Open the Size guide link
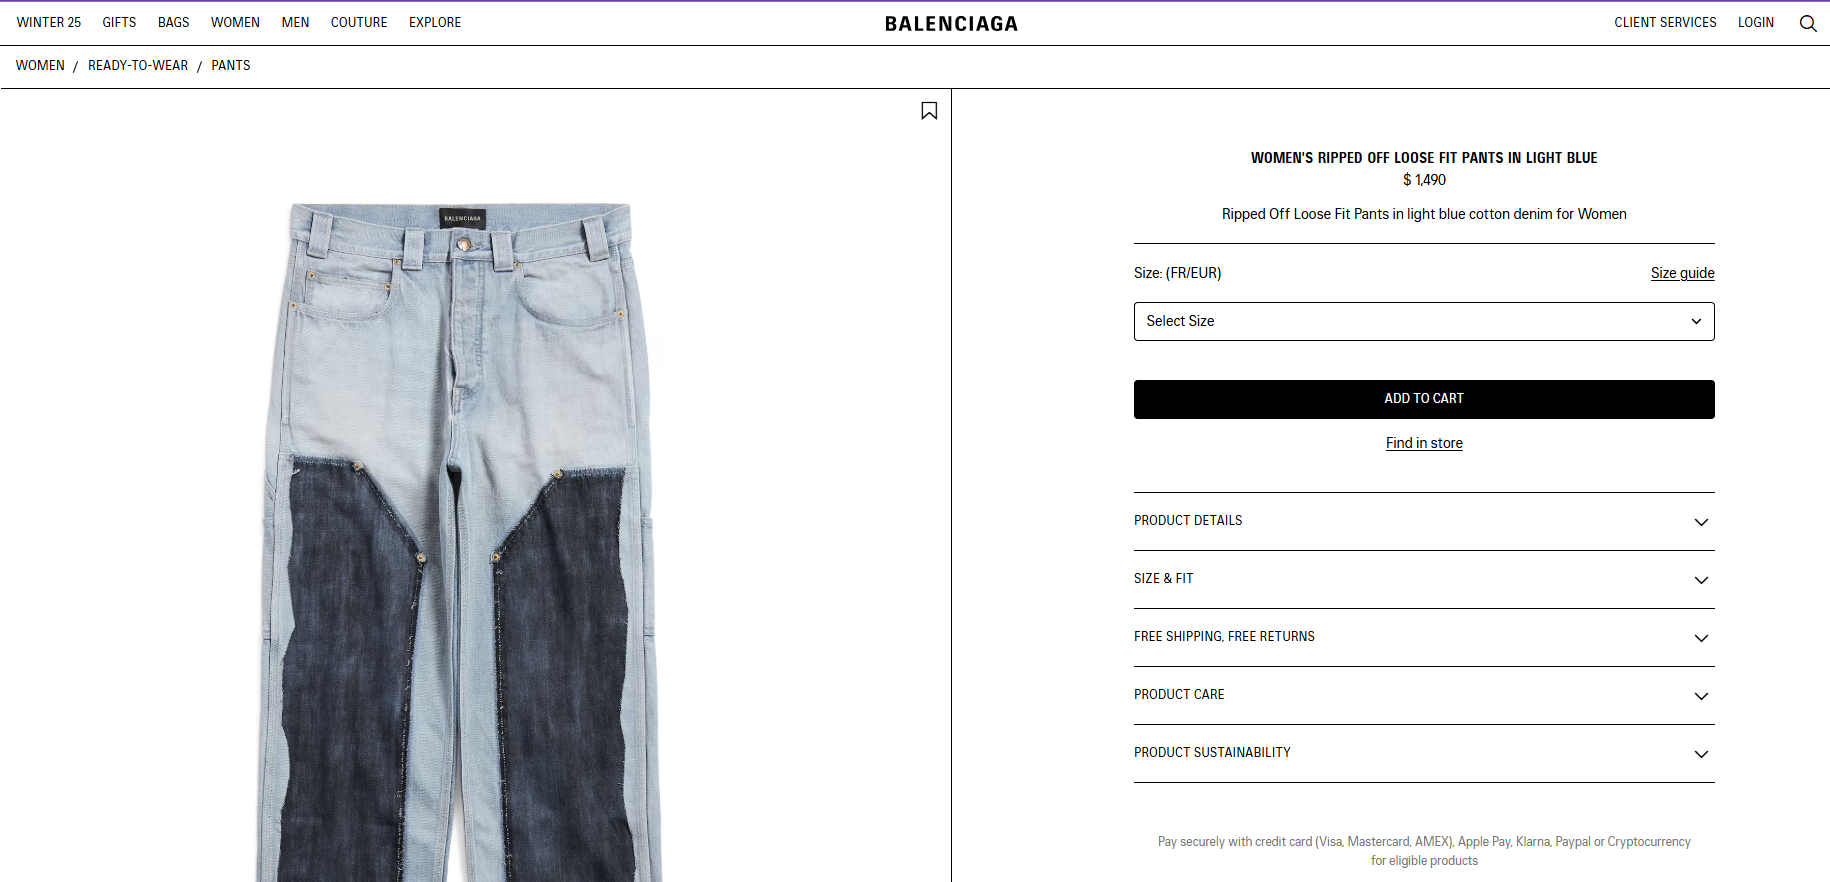The height and width of the screenshot is (882, 1830). (x=1682, y=273)
